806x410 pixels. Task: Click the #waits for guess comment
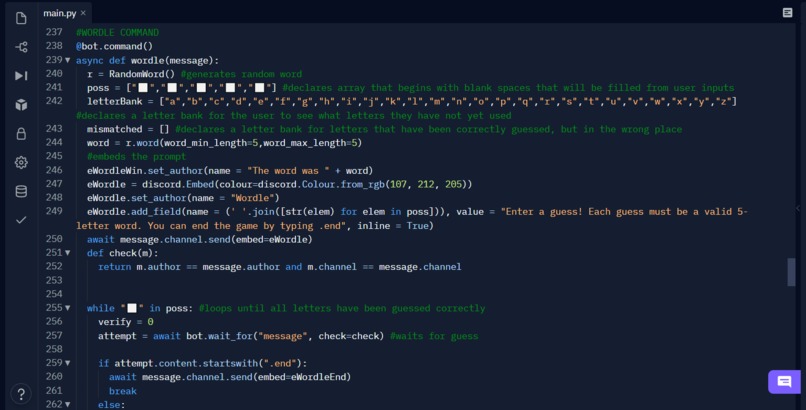[434, 336]
